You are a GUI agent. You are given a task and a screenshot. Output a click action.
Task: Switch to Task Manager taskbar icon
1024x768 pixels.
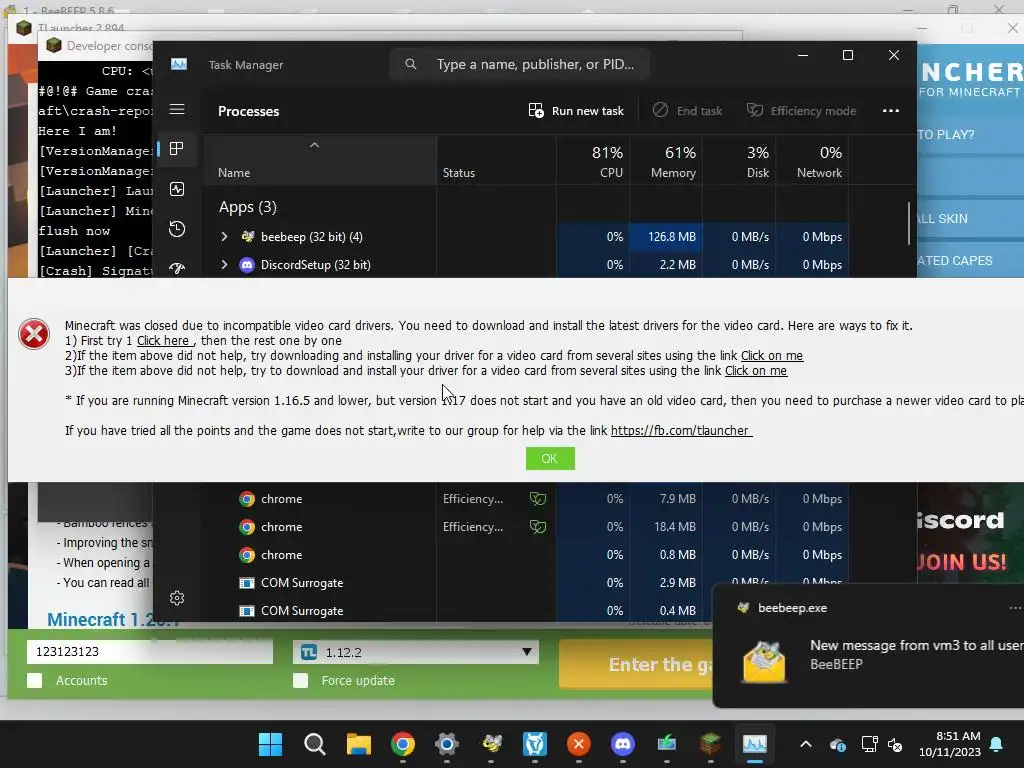click(x=754, y=744)
